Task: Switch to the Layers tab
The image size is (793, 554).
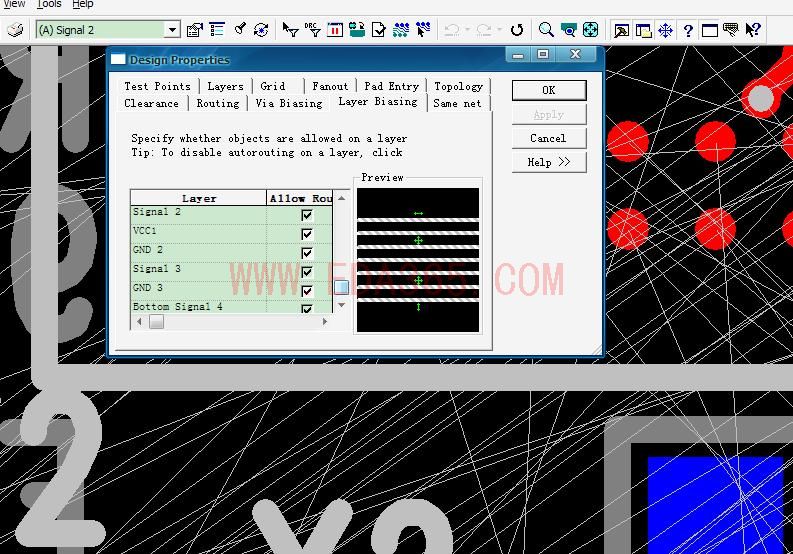Action: click(226, 87)
